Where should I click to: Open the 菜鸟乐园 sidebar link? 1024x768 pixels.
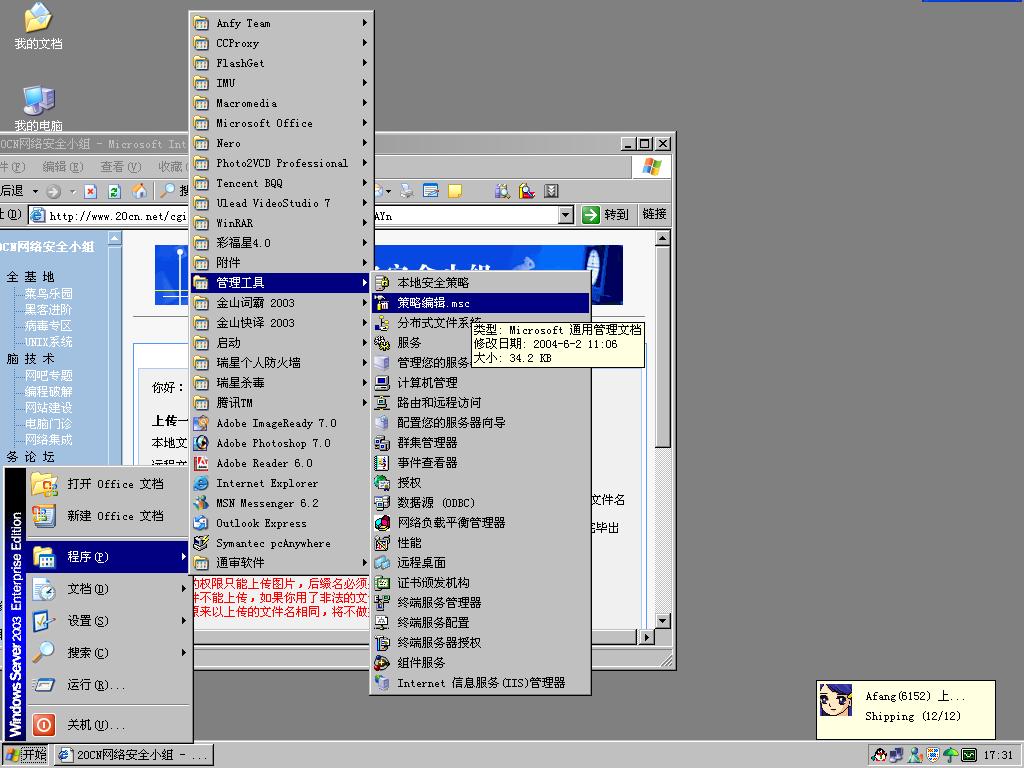(x=48, y=294)
